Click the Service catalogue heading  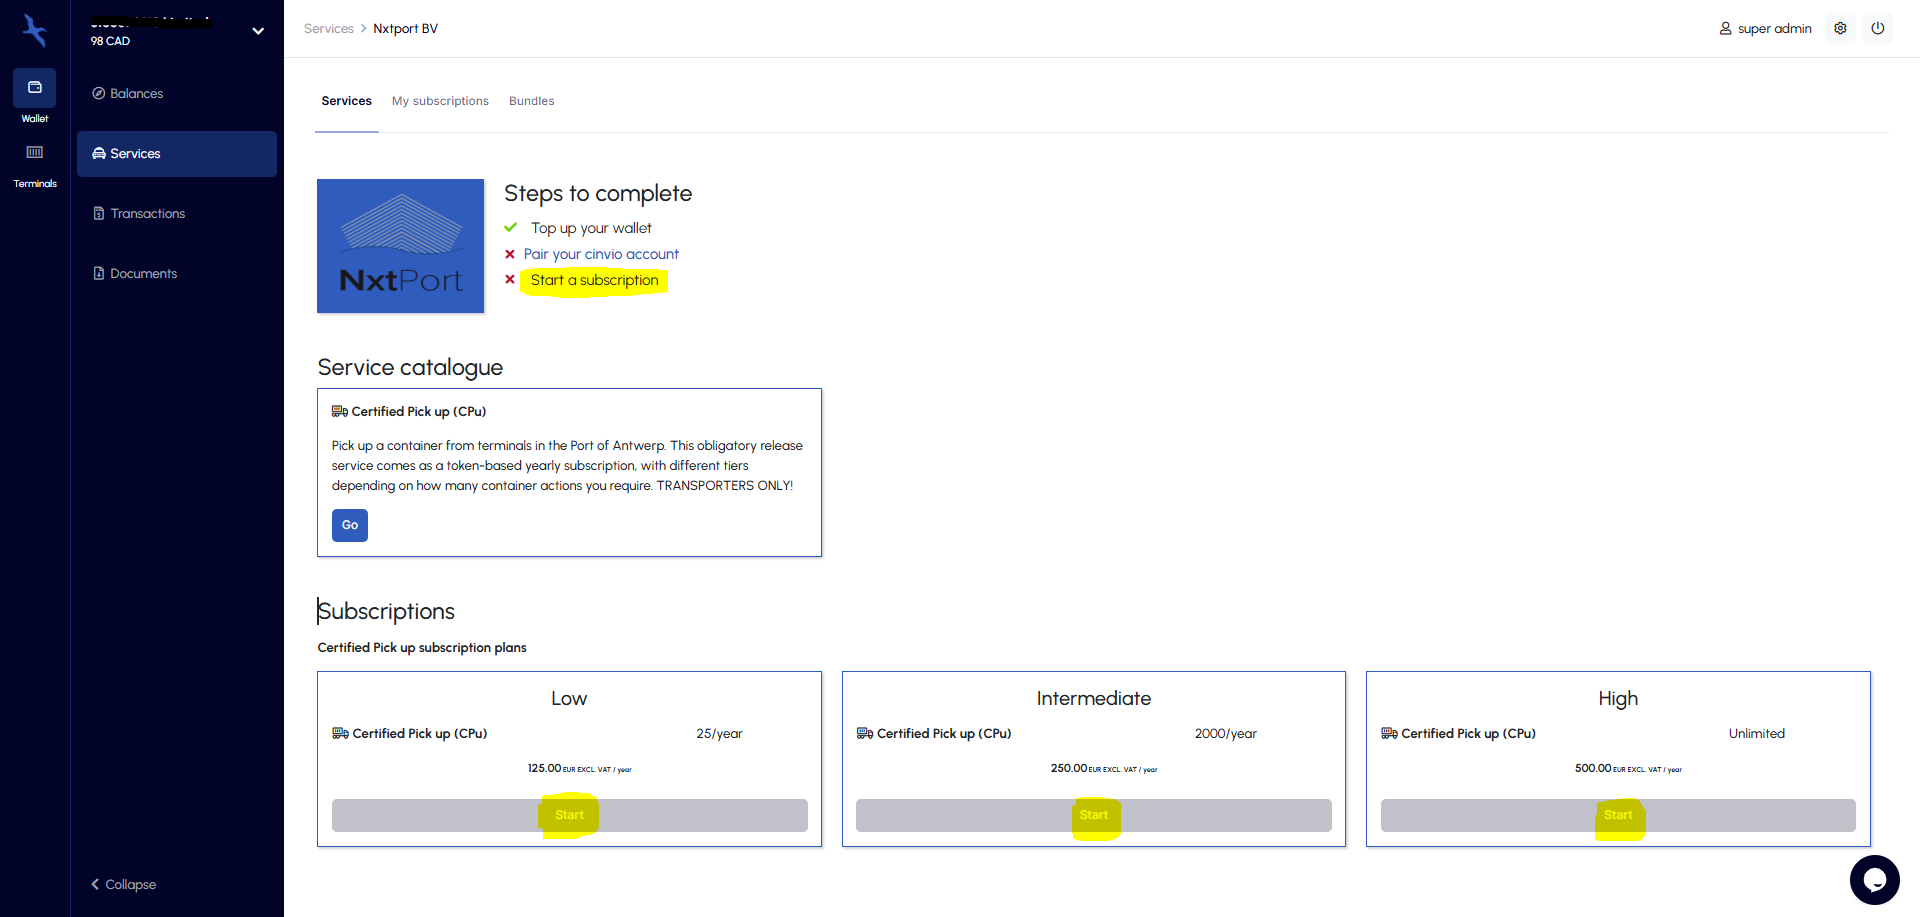pyautogui.click(x=410, y=367)
